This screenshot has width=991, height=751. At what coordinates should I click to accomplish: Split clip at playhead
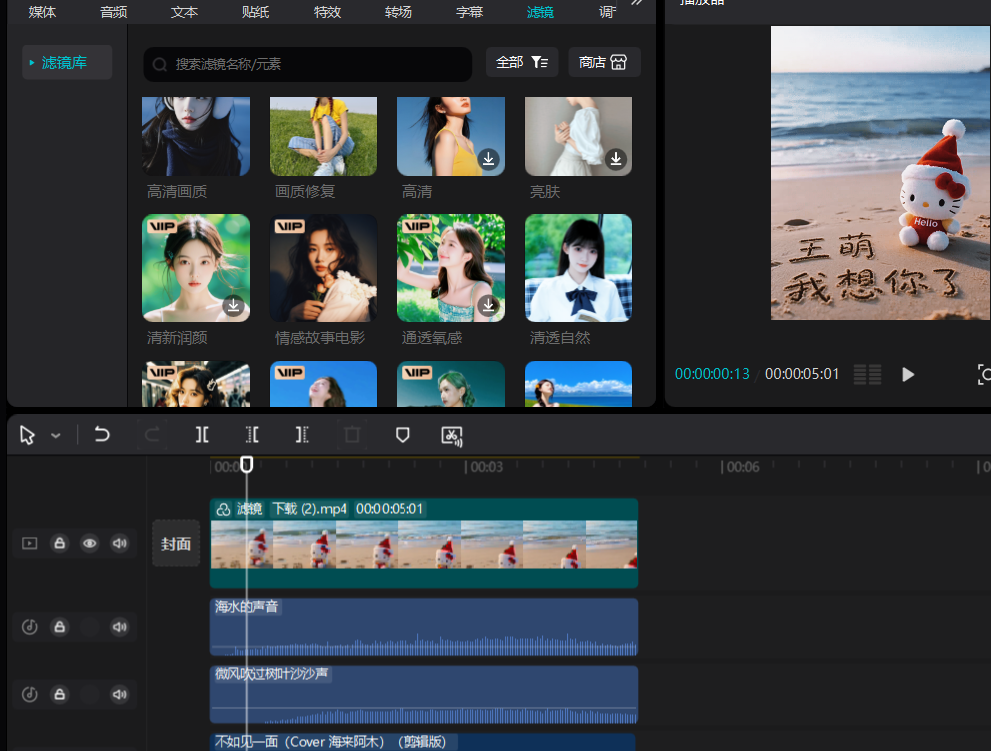coord(202,434)
